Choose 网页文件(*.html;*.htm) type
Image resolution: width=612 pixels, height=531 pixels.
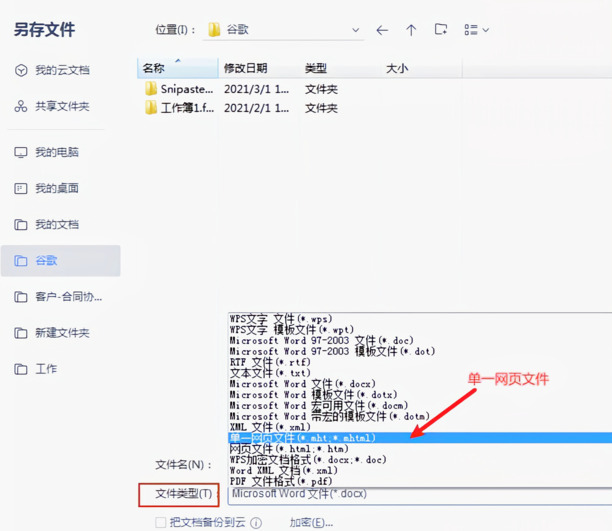pyautogui.click(x=420, y=449)
